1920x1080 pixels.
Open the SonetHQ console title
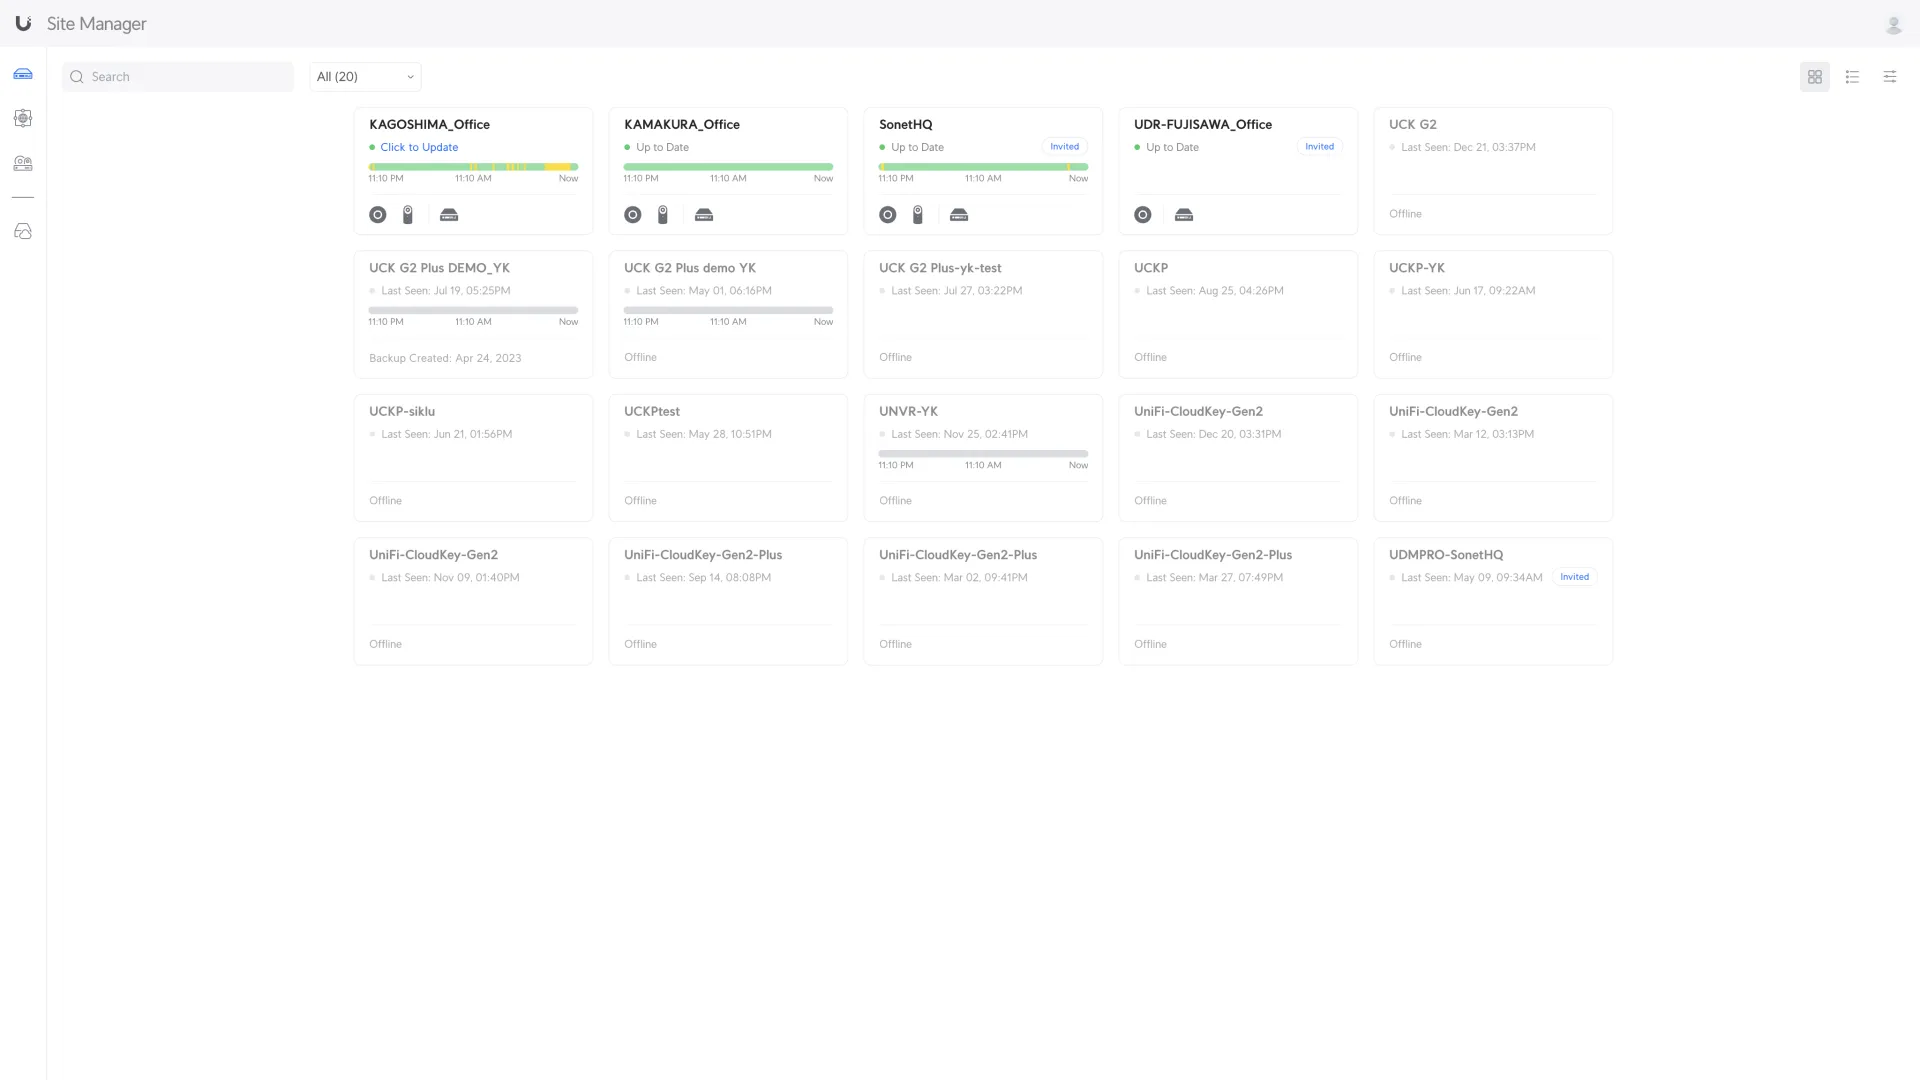coord(906,124)
